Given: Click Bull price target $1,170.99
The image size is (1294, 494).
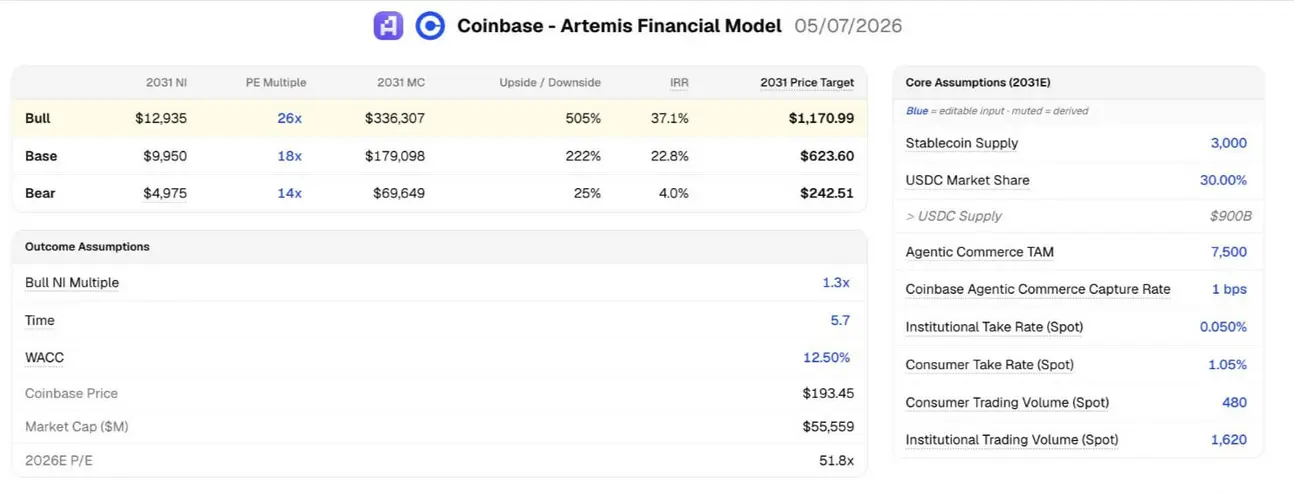Looking at the screenshot, I should [x=821, y=118].
